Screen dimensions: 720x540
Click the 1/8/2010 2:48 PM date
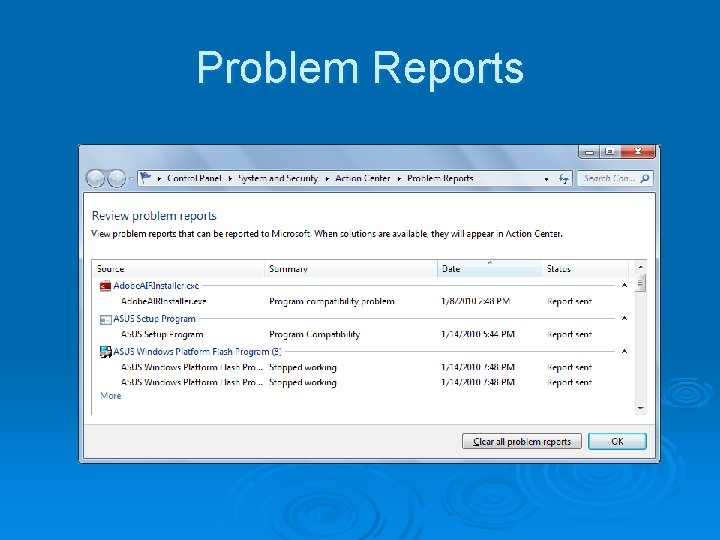point(476,302)
